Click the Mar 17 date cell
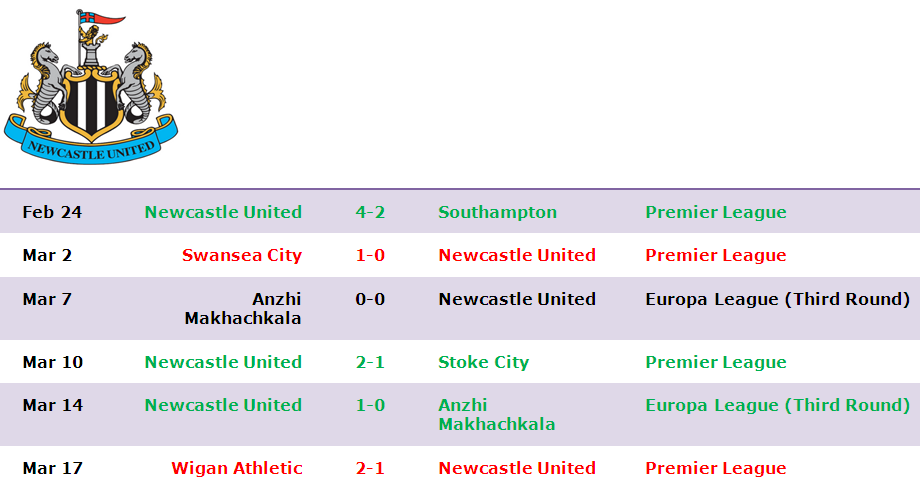Viewport: 920px width, 489px height. pos(53,468)
